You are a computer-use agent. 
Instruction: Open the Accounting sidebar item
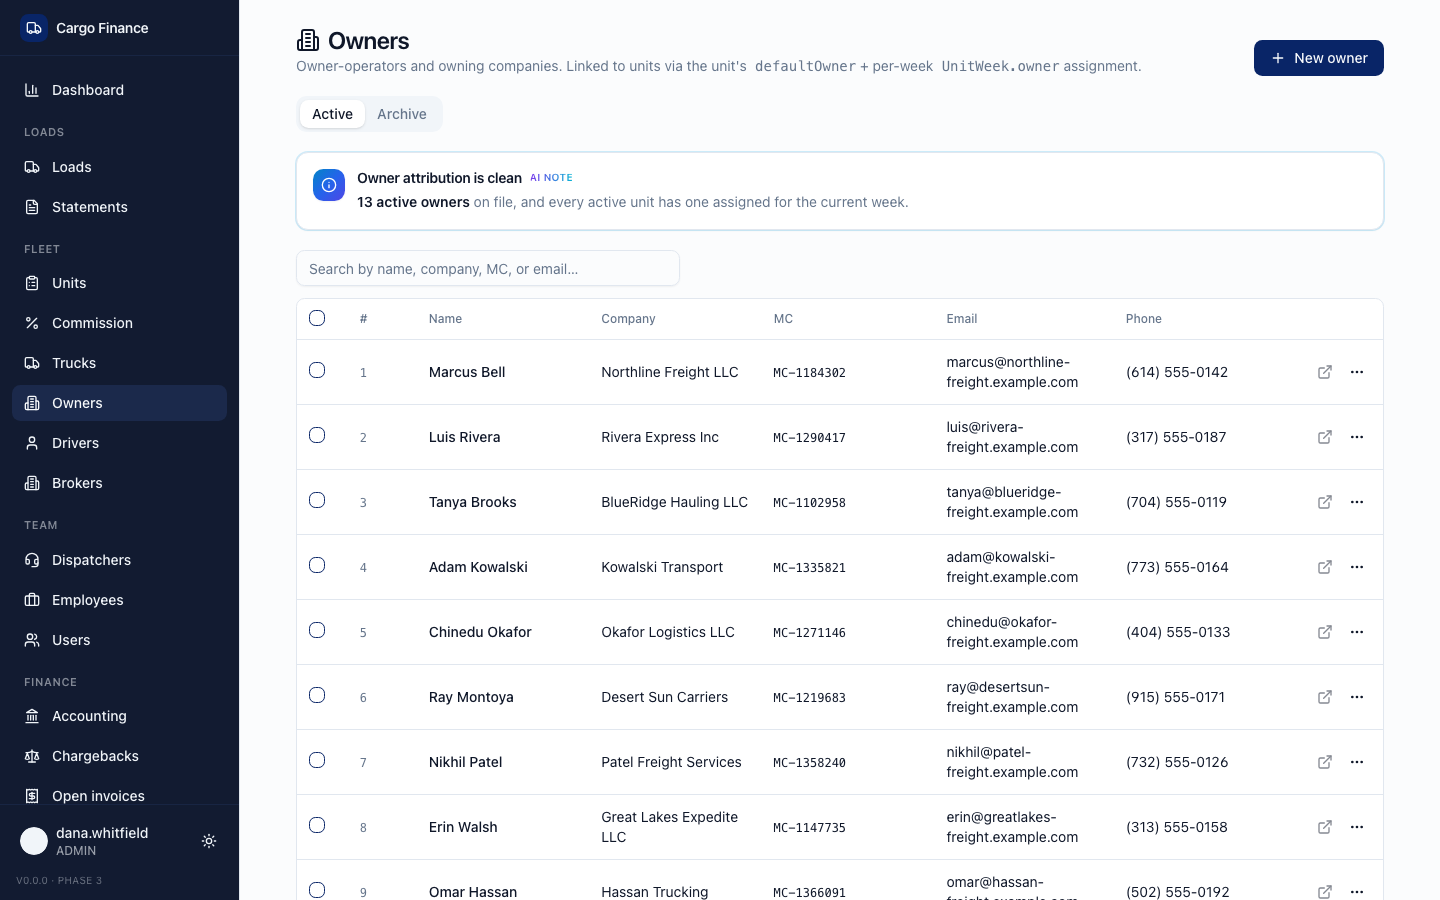click(x=119, y=716)
